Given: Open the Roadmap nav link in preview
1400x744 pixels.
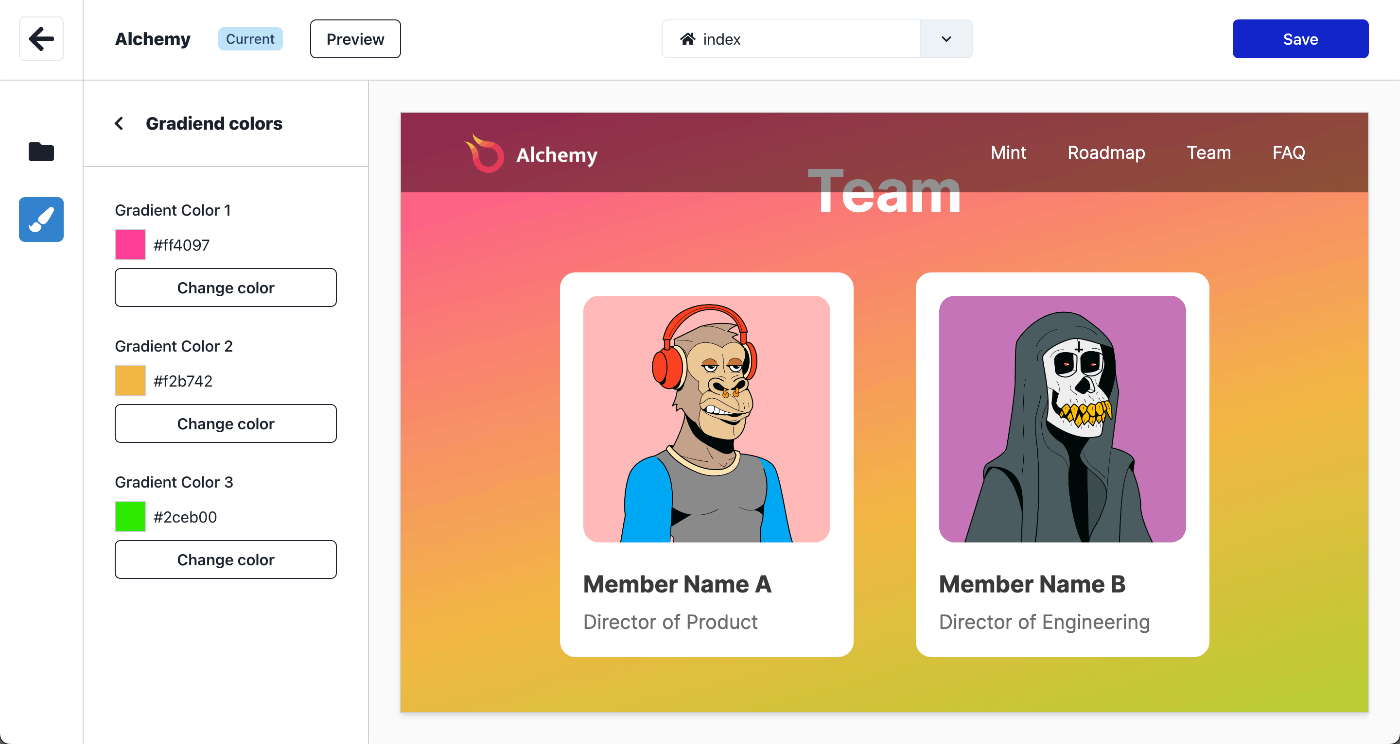Looking at the screenshot, I should [x=1106, y=153].
